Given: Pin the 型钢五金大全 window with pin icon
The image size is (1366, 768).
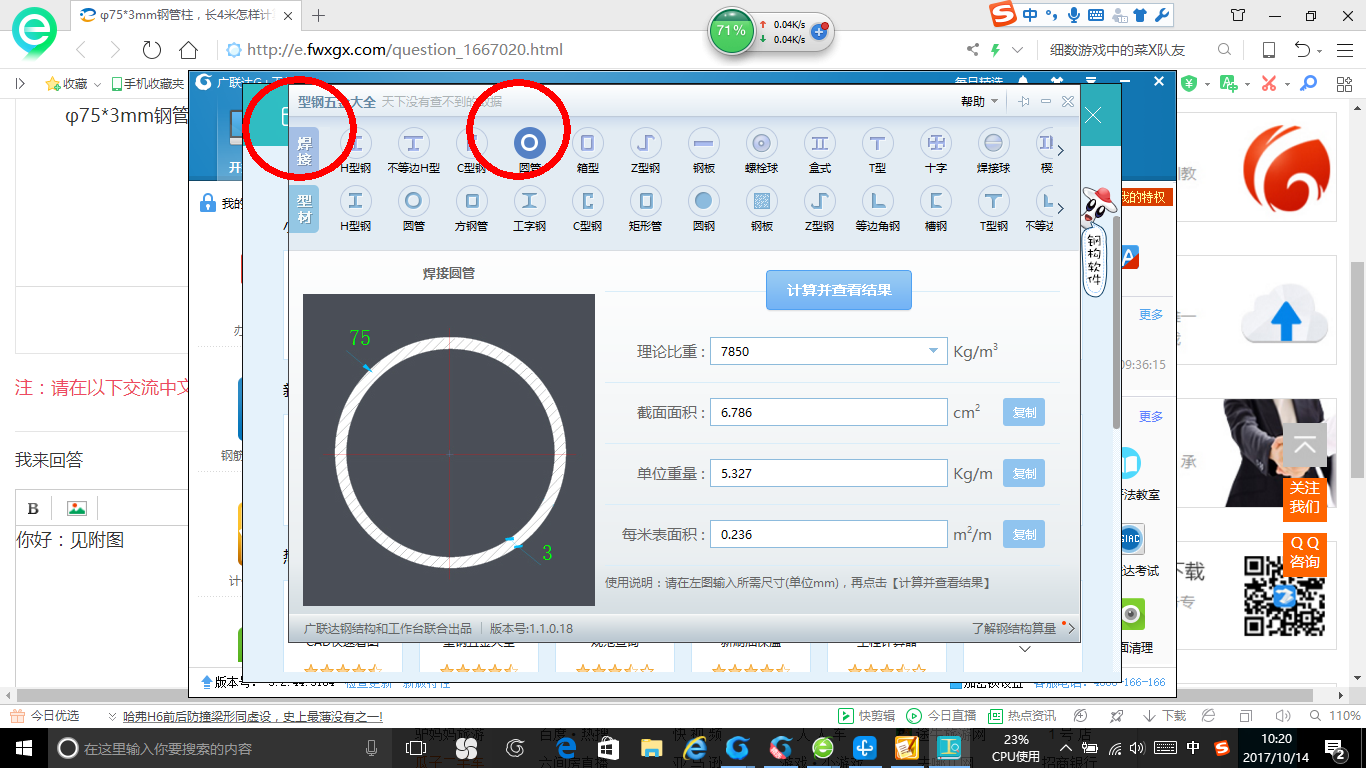Looking at the screenshot, I should coord(1024,101).
